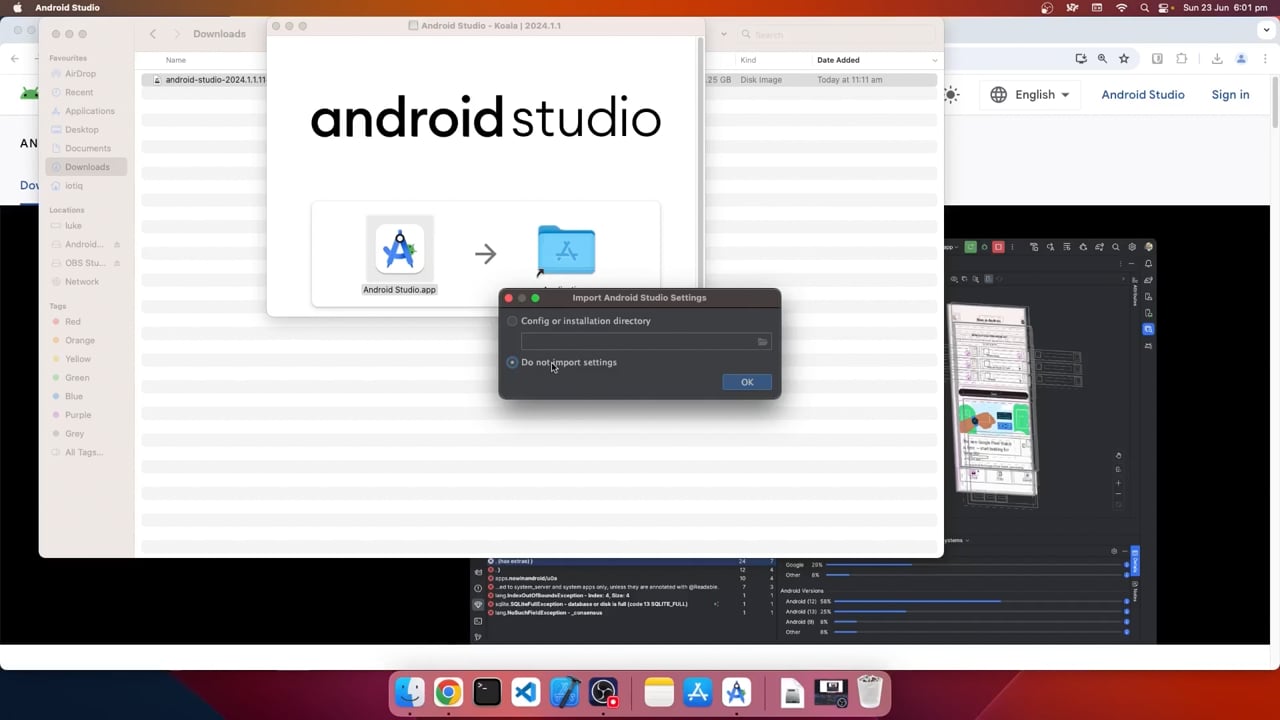Open Wi-Fi status in menu bar
The image size is (1280, 720).
click(1121, 8)
